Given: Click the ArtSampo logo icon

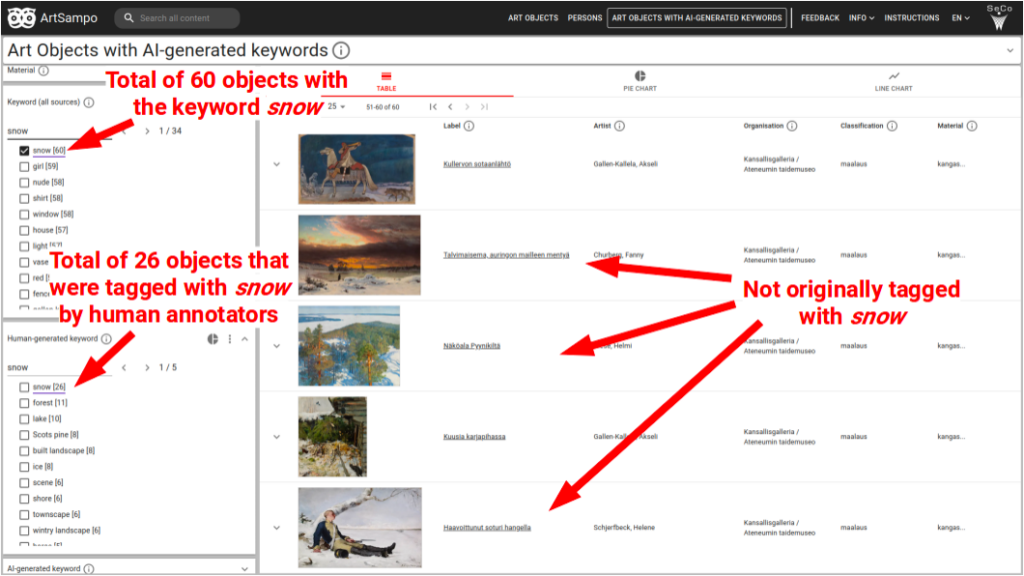Looking at the screenshot, I should click(22, 18).
